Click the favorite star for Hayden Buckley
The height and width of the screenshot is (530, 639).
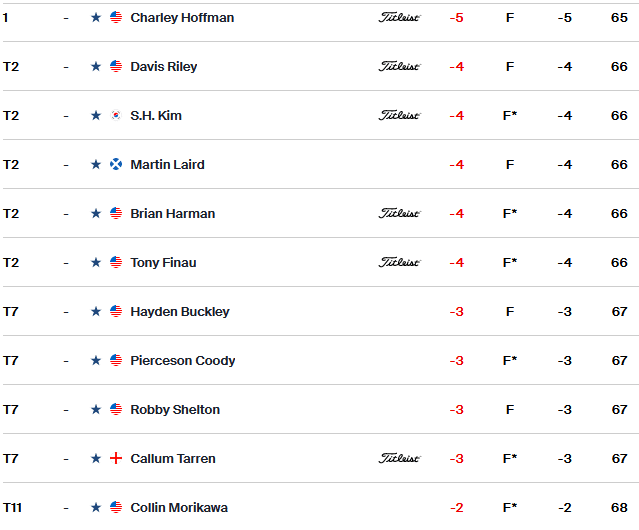96,312
